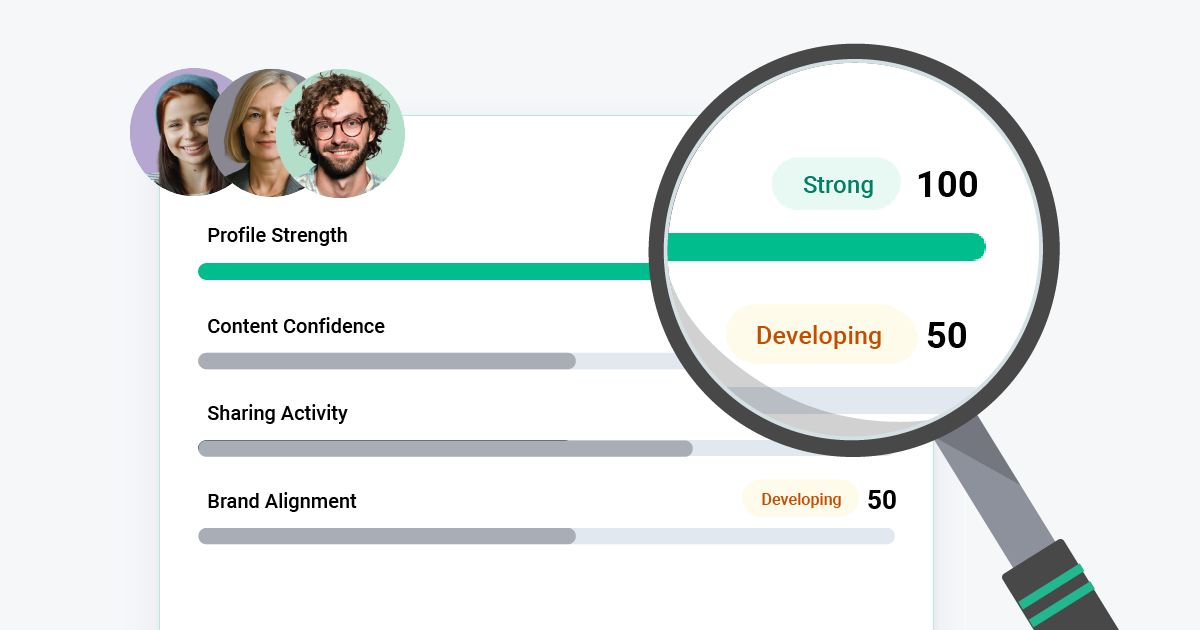
Task: Click the score 50 next to Brand Alignment
Action: (881, 500)
